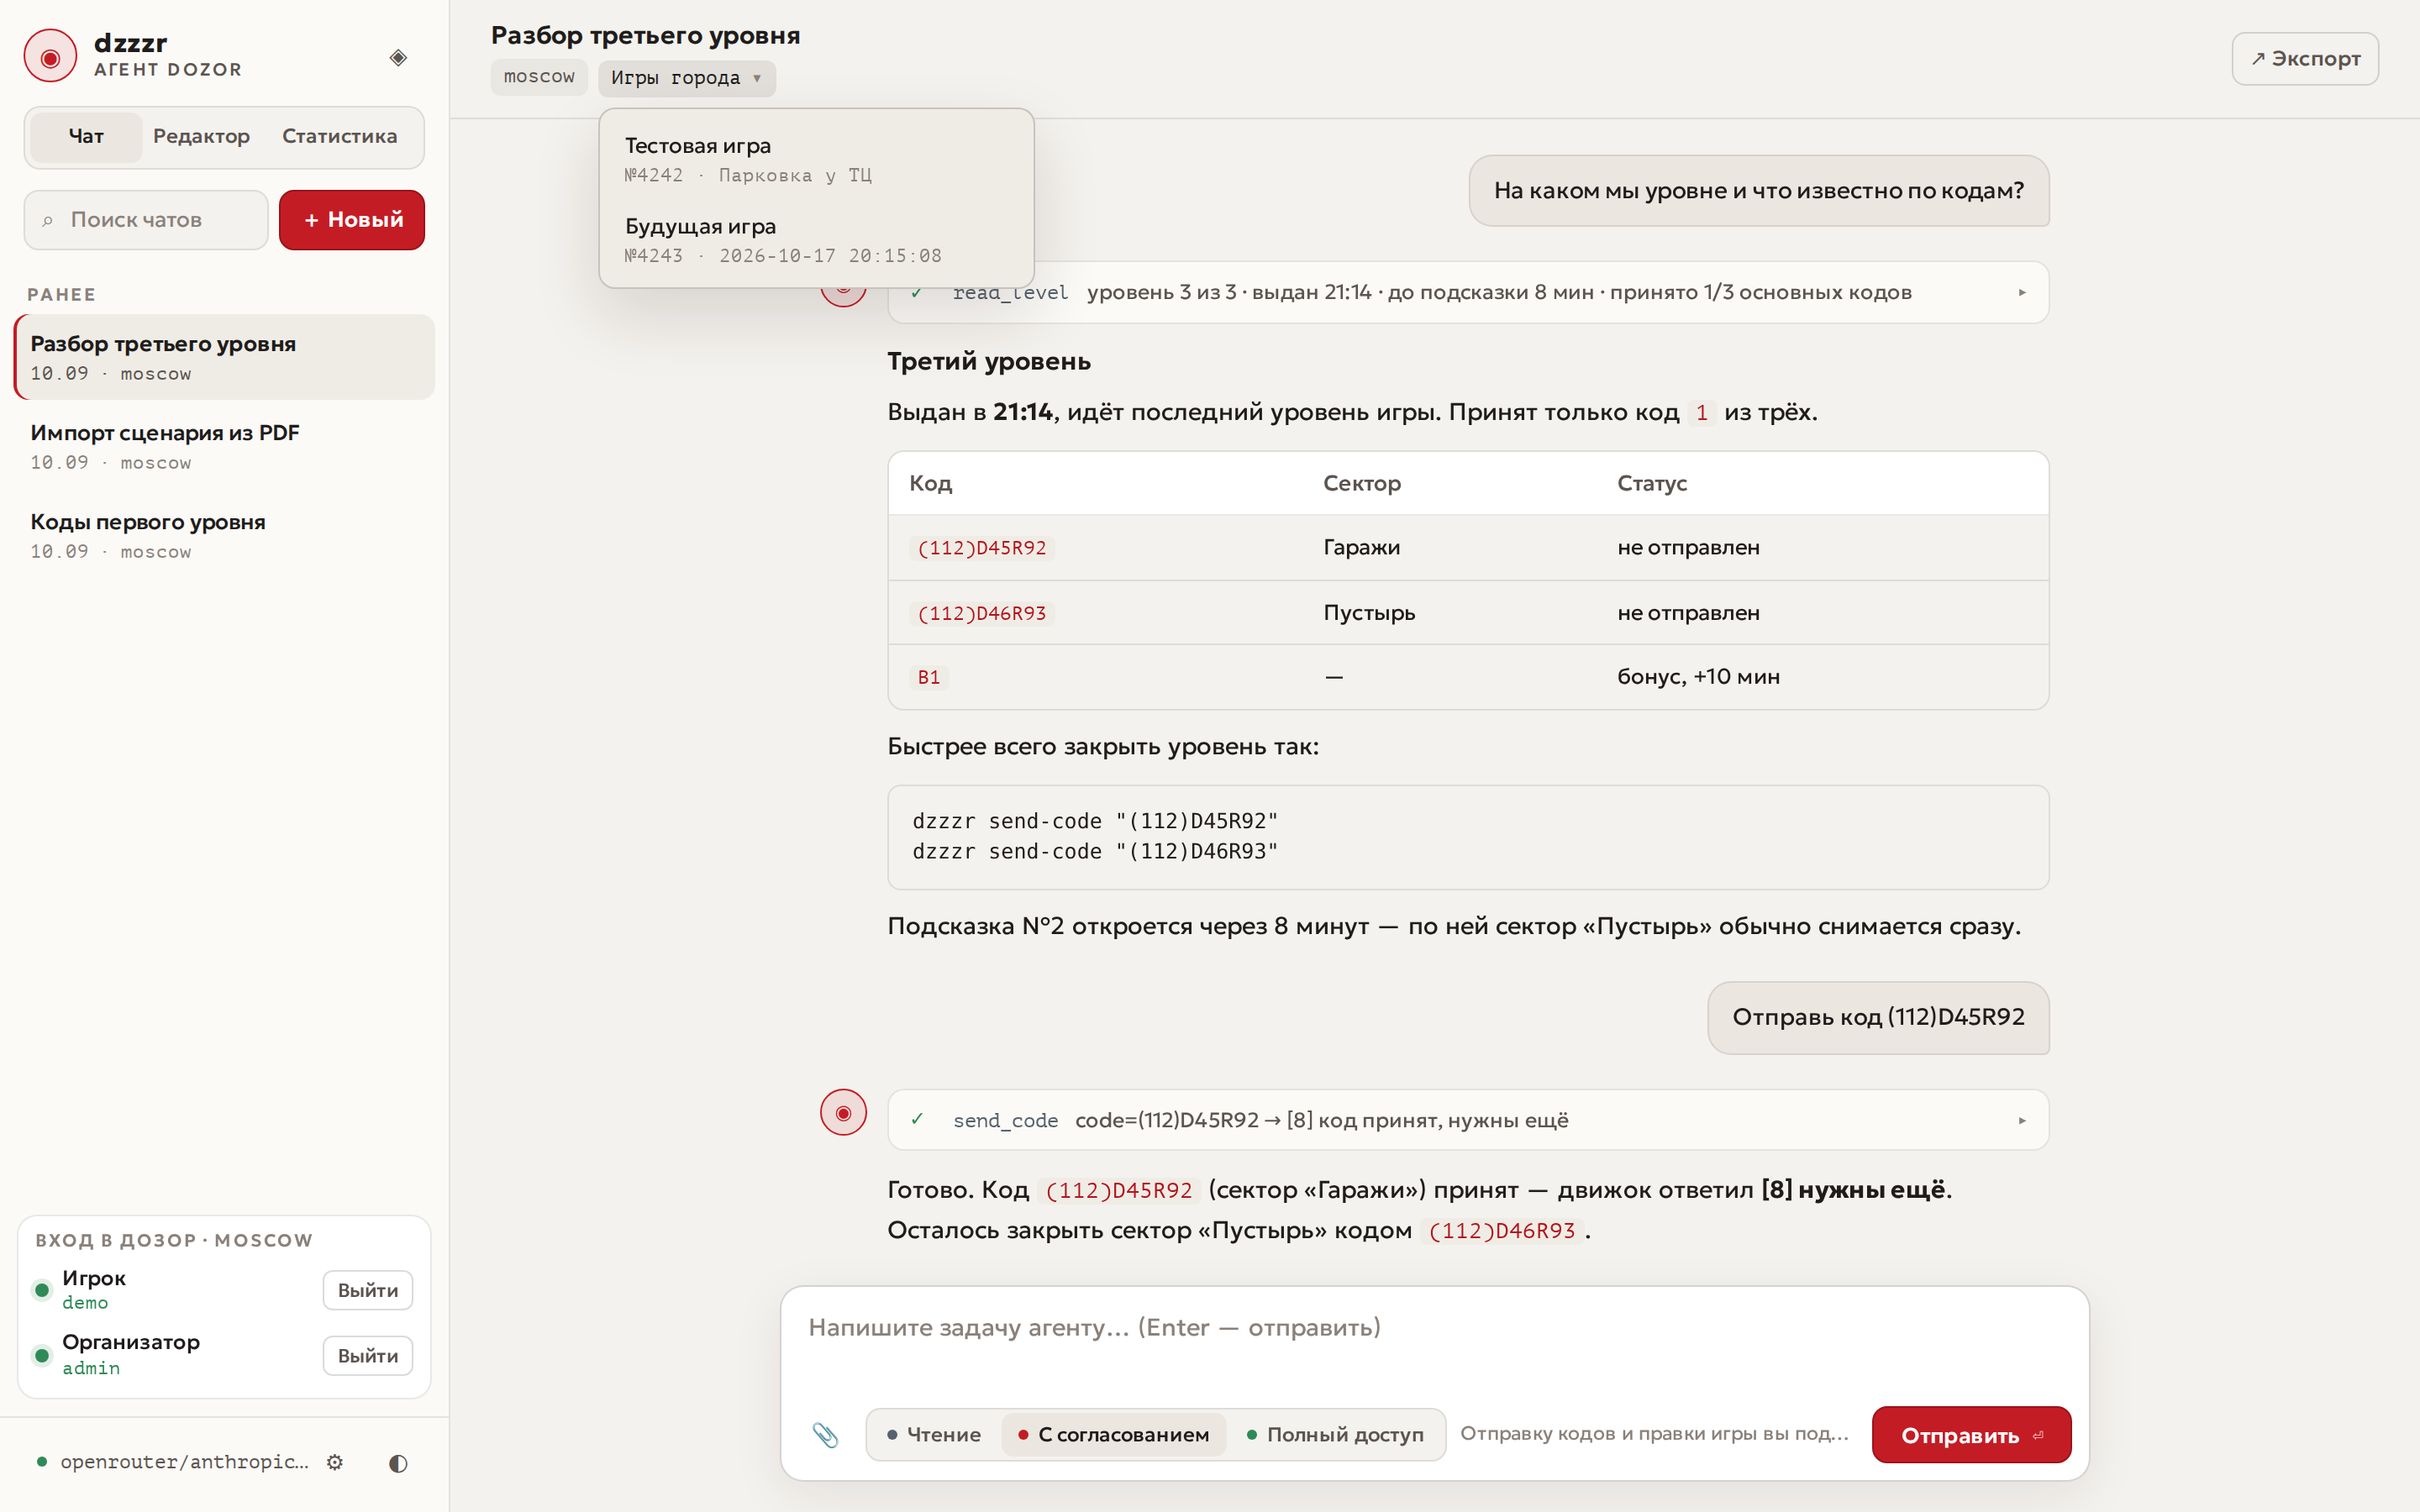Image resolution: width=2420 pixels, height=1512 pixels.
Task: Switch to the Статистика tab
Action: point(339,136)
